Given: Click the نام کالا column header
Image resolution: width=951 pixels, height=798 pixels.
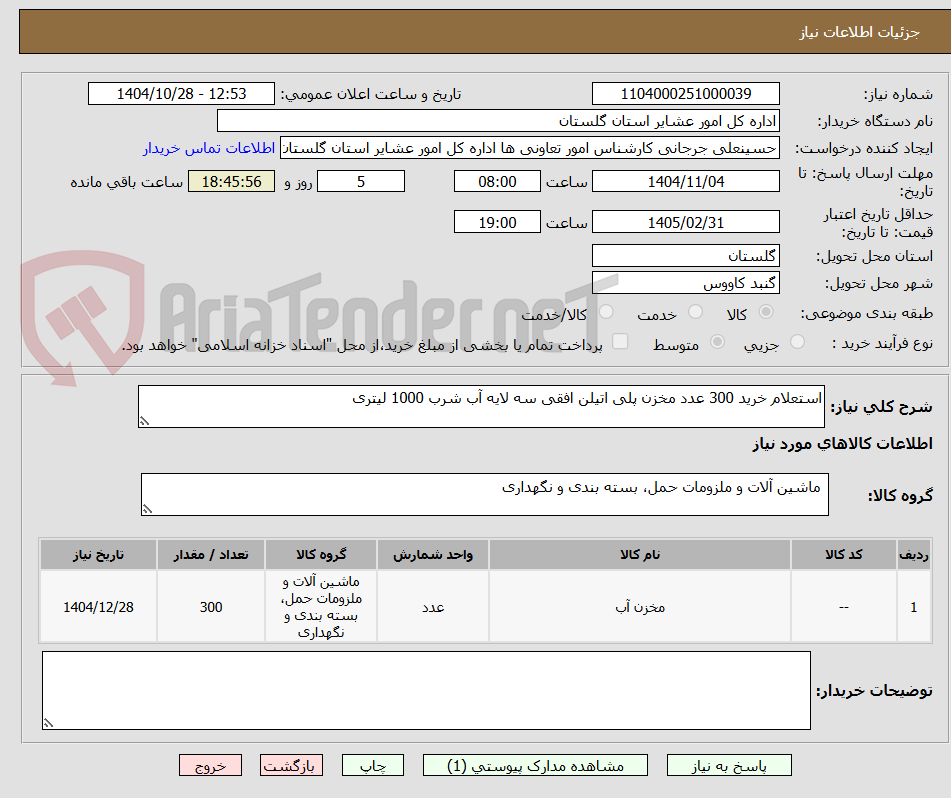Looking at the screenshot, I should [640, 555].
